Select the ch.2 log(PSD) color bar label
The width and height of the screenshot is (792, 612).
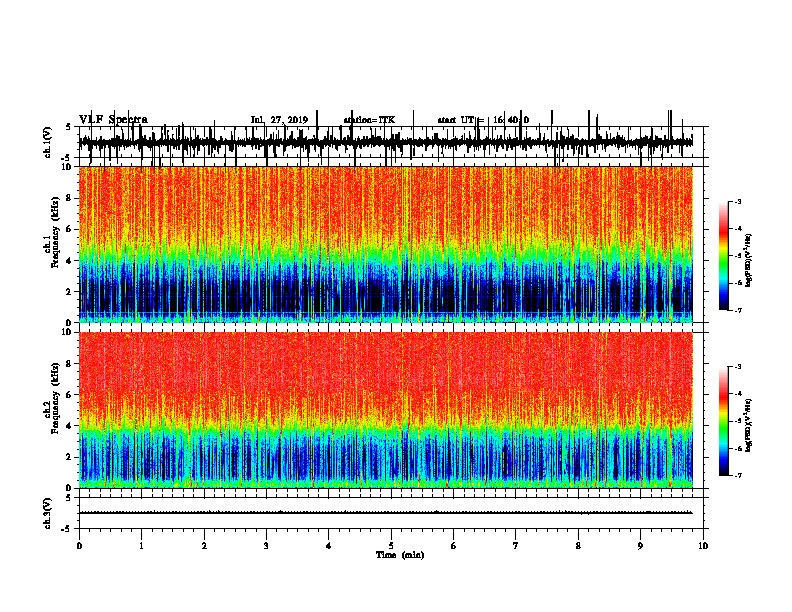(748, 425)
